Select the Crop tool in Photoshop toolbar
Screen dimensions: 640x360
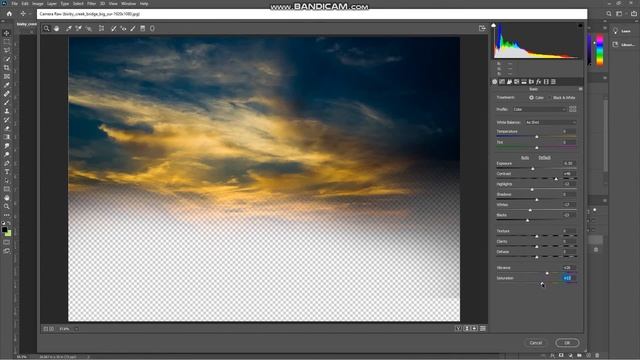[x=7, y=68]
